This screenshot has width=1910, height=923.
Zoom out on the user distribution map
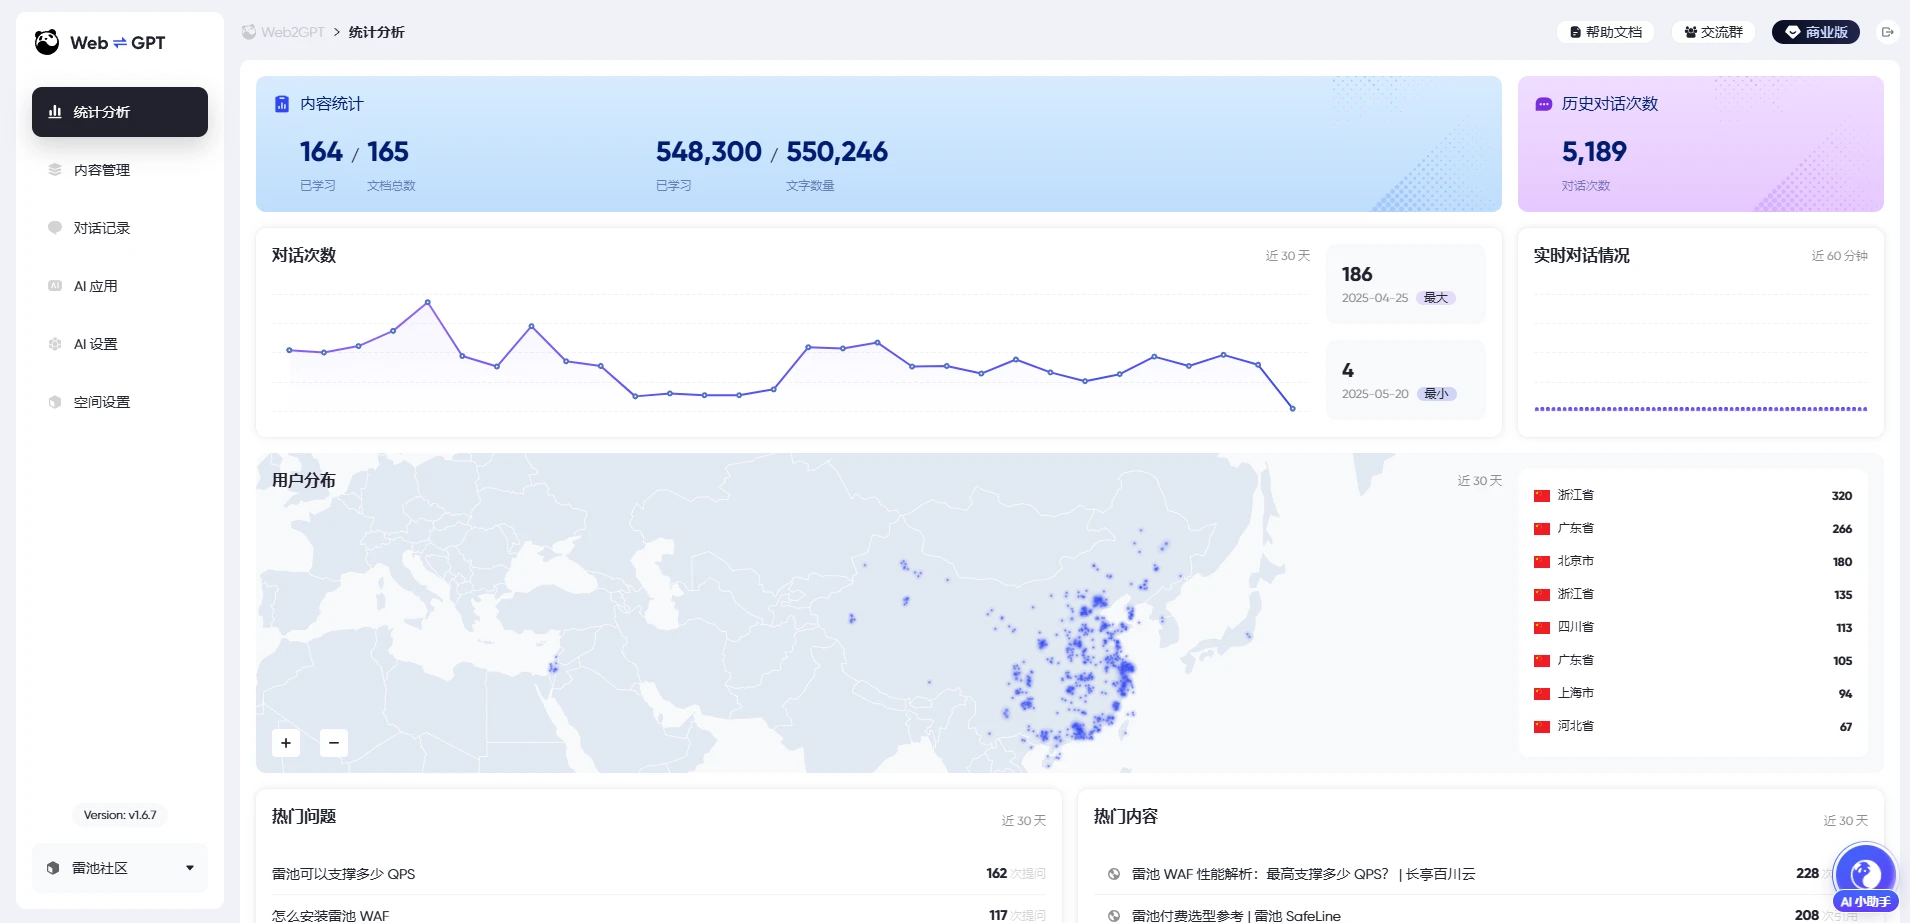coord(334,743)
